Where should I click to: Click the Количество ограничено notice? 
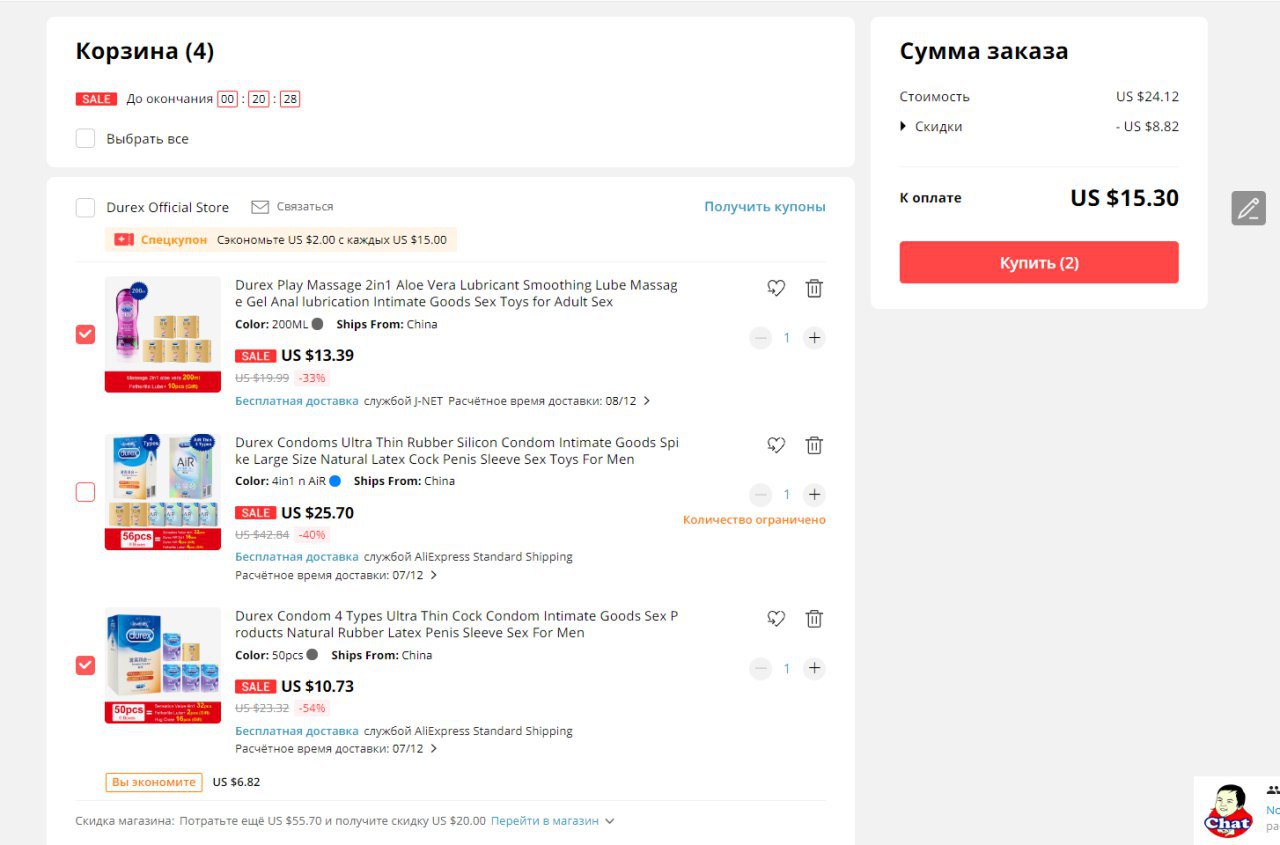point(754,520)
